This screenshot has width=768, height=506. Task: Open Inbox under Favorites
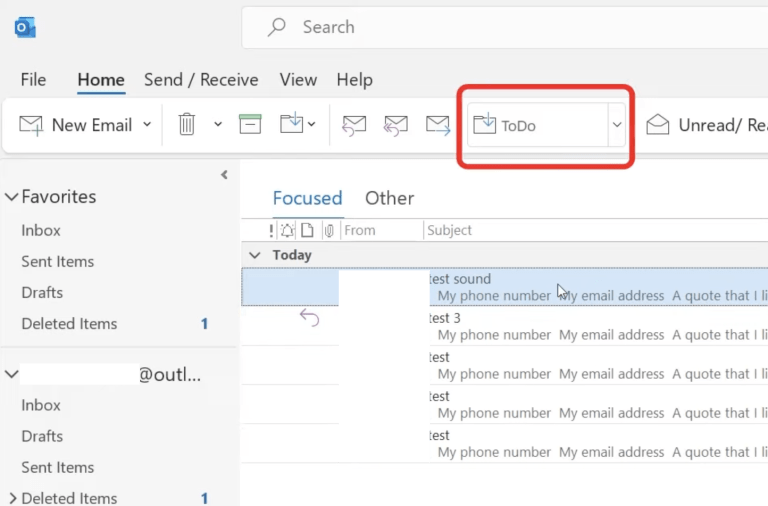point(41,231)
